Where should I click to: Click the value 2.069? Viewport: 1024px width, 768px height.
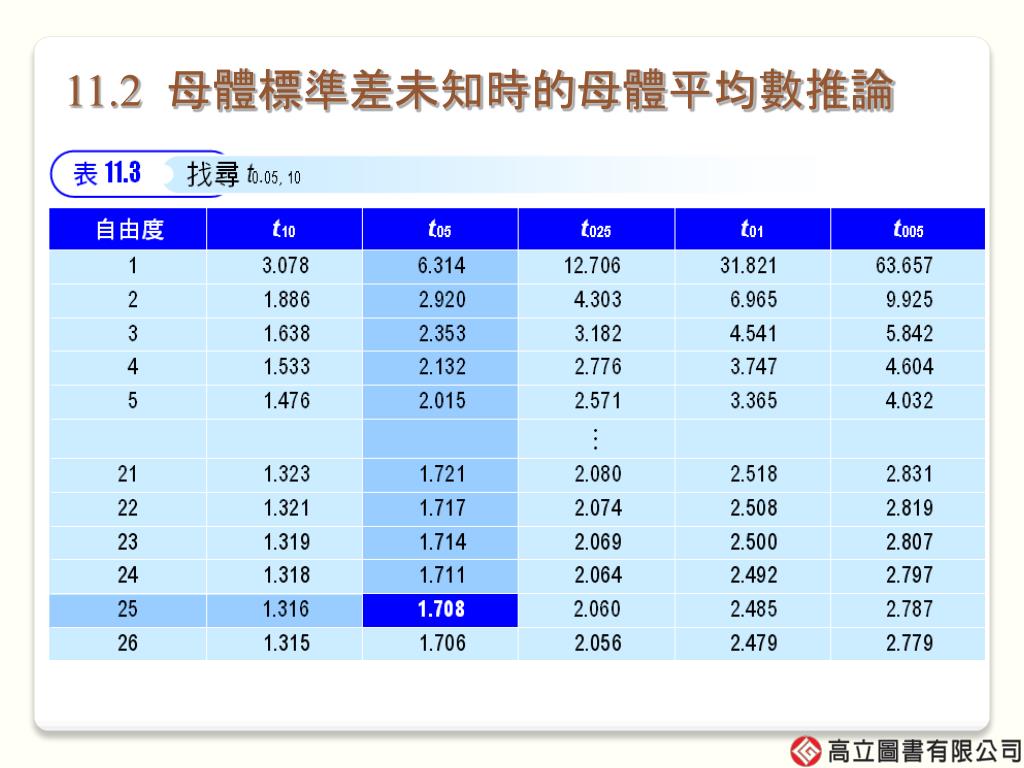click(x=598, y=542)
